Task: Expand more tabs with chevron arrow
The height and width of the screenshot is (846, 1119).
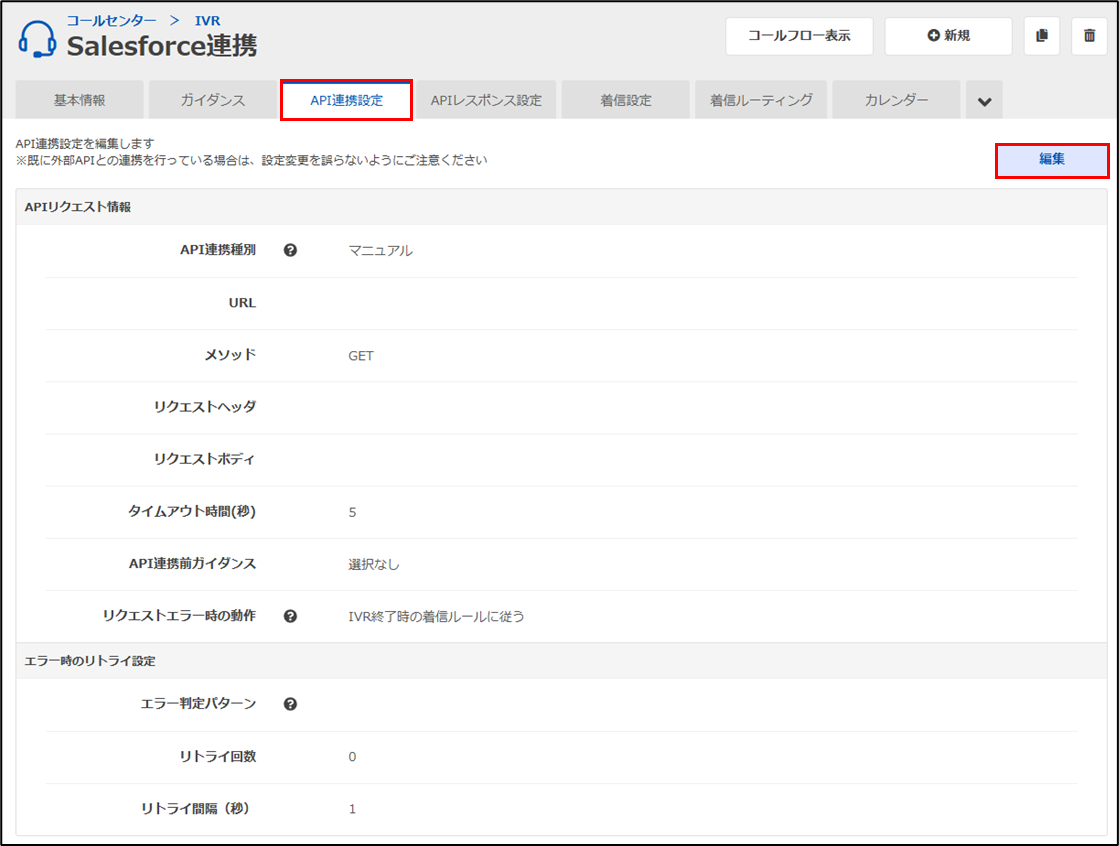Action: pyautogui.click(x=984, y=101)
